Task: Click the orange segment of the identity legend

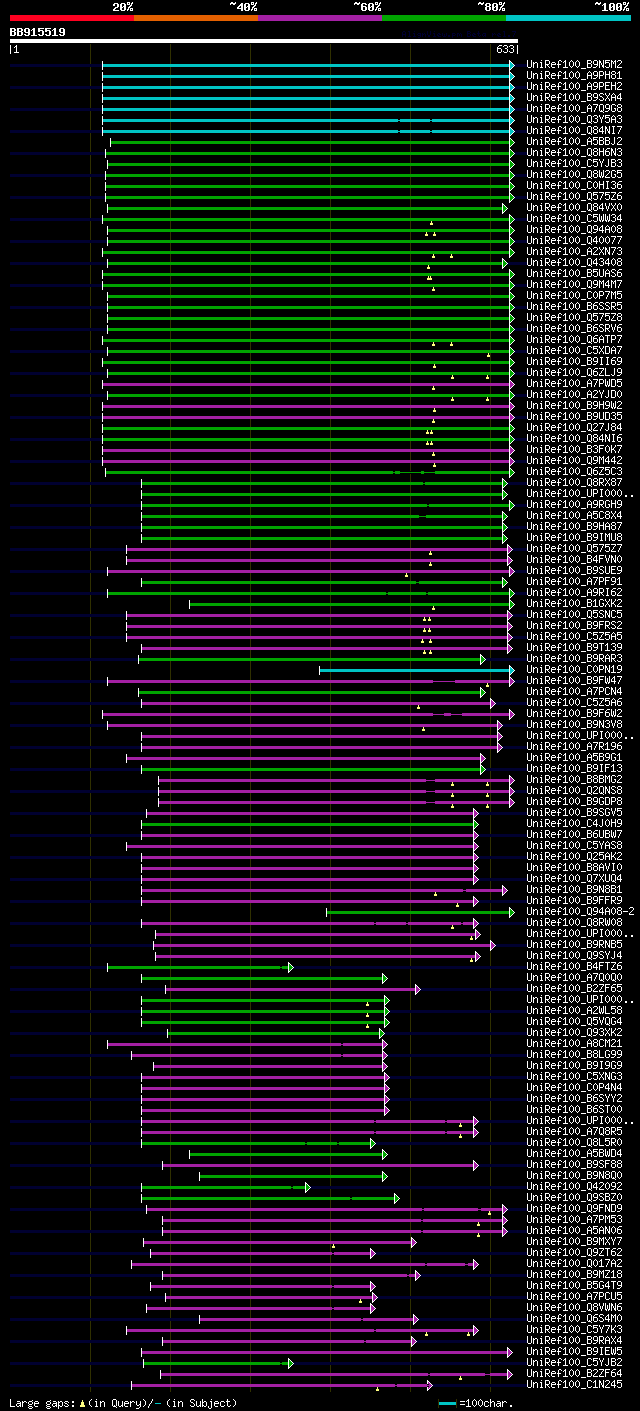Action: click(x=196, y=17)
